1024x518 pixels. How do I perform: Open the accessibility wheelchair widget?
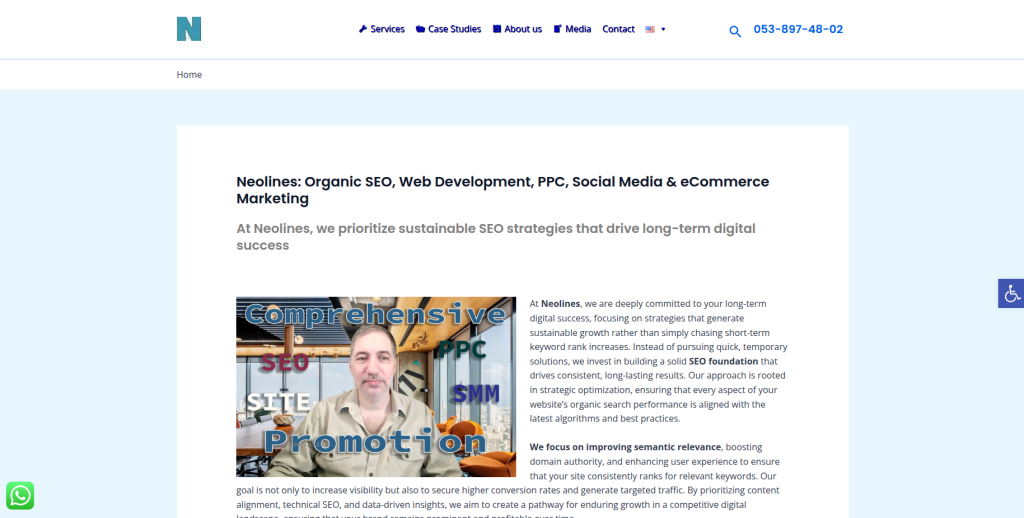[x=1011, y=293]
